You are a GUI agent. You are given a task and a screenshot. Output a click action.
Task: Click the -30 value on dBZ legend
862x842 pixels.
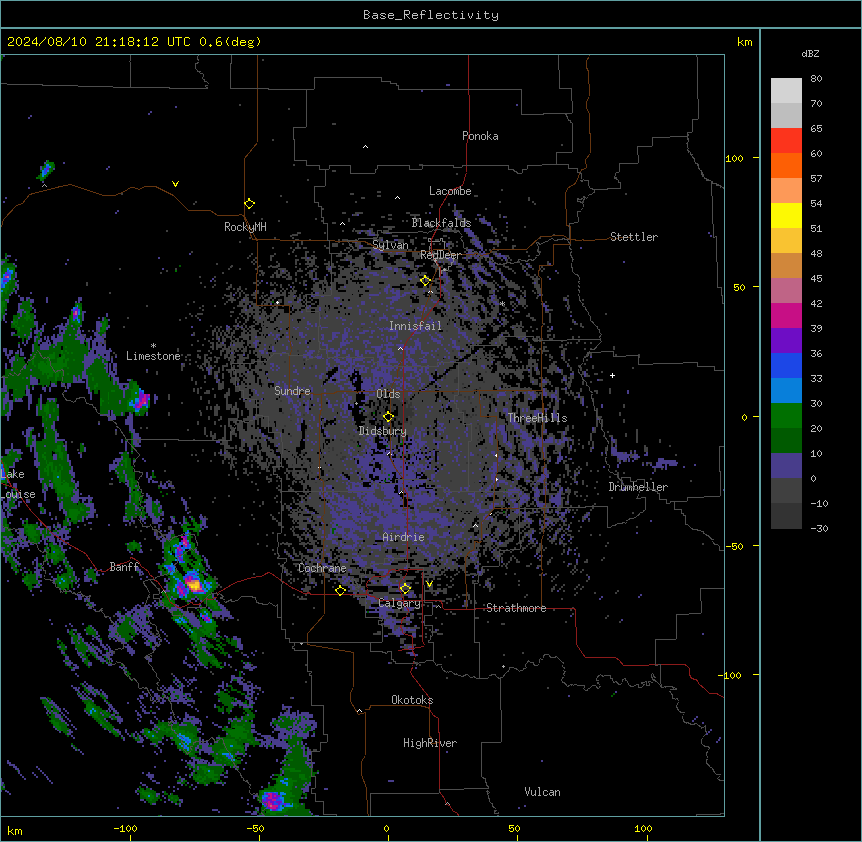coord(820,529)
